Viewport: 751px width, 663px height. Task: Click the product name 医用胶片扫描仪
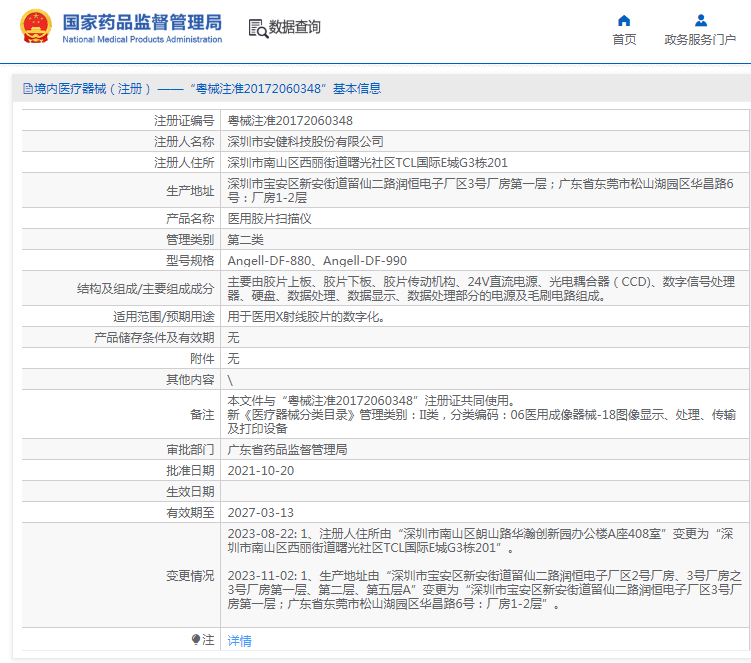click(x=270, y=218)
